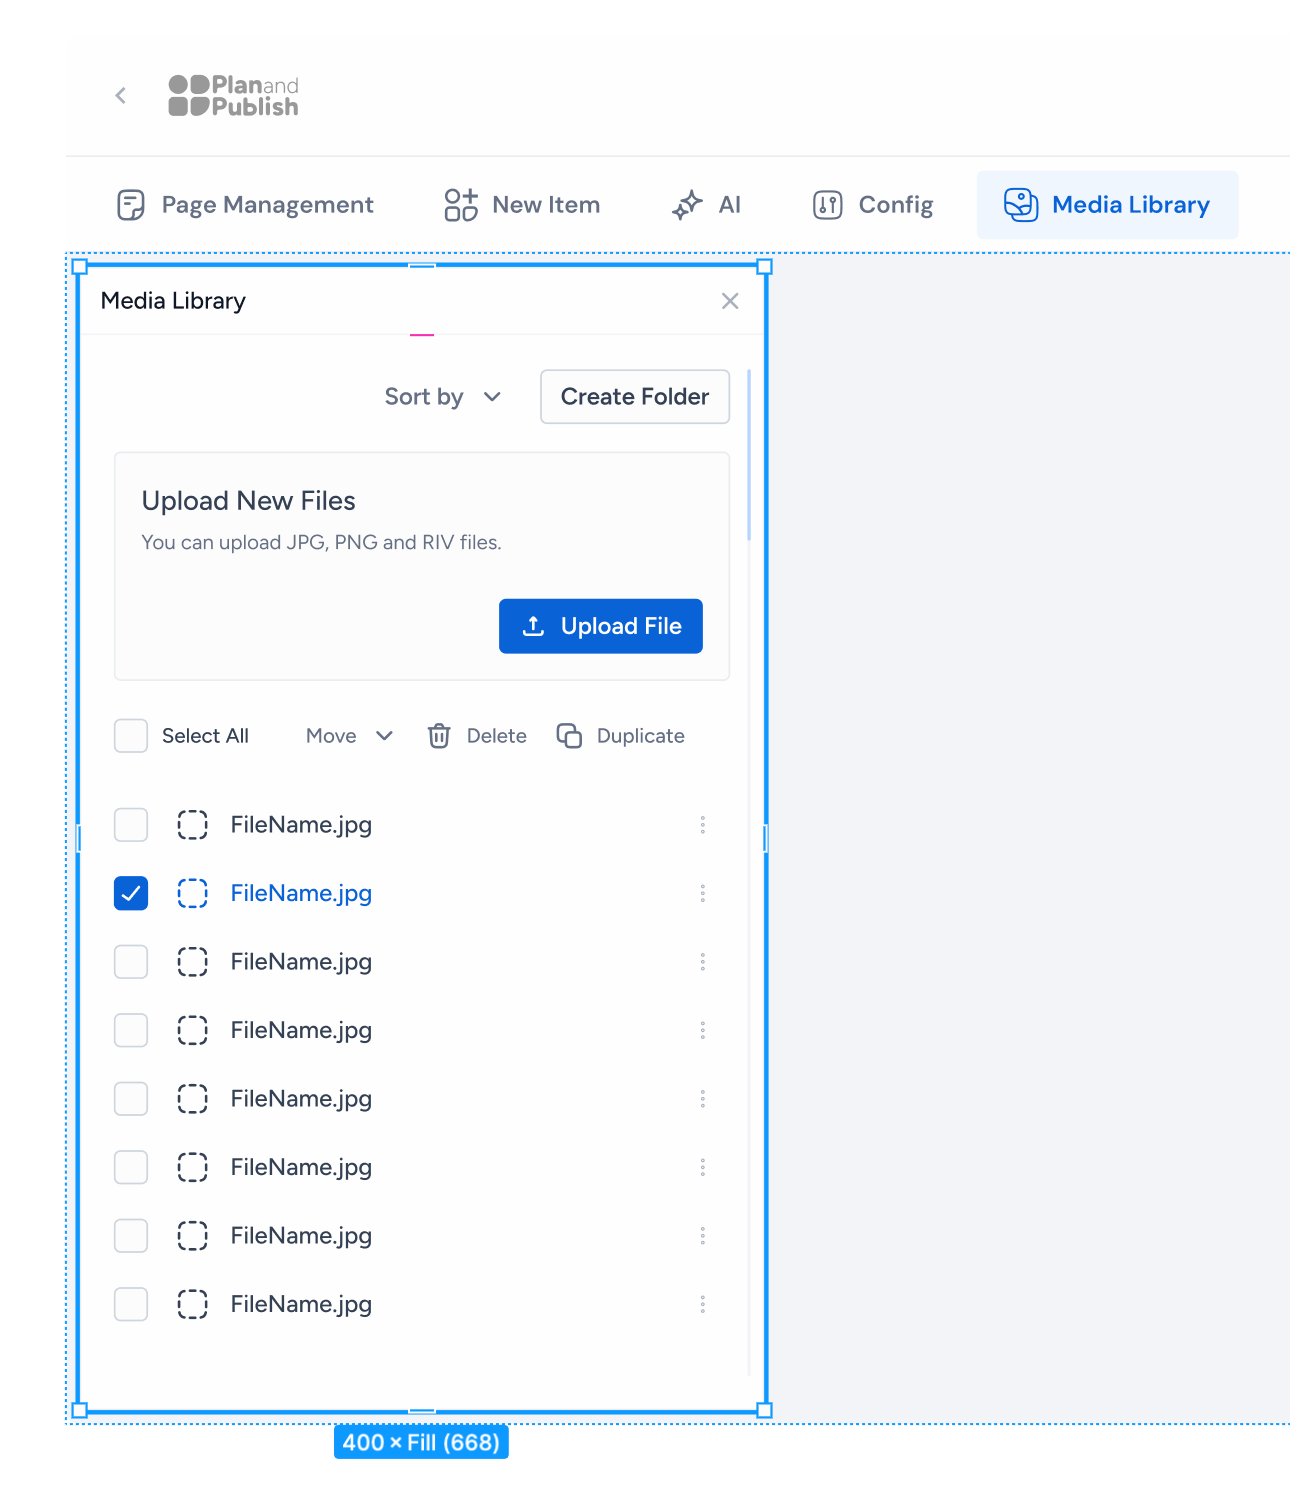The image size is (1290, 1512).
Task: Expand the Sort by dropdown
Action: click(x=443, y=397)
